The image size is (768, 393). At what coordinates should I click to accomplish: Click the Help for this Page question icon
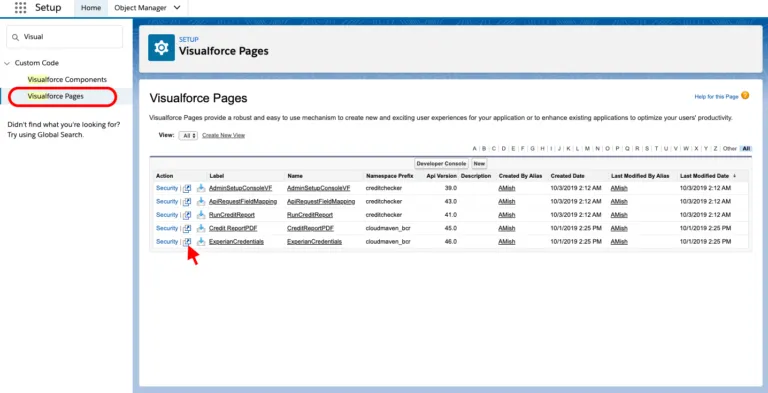745,96
